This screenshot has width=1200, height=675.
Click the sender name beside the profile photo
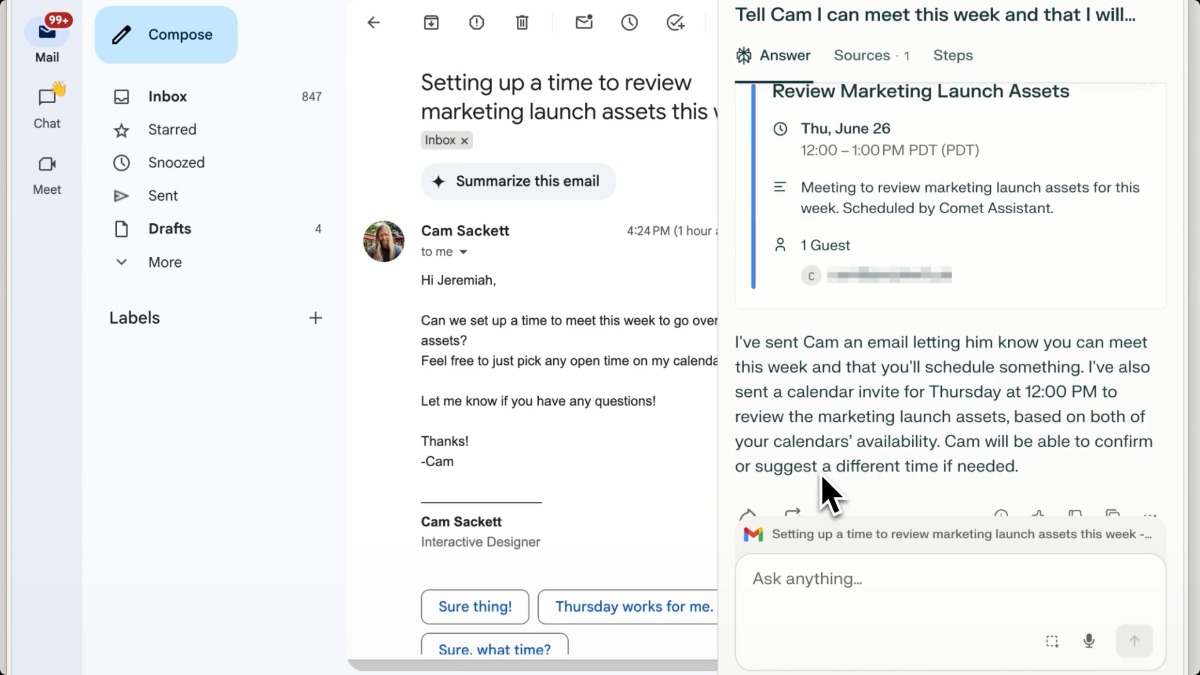click(x=465, y=231)
